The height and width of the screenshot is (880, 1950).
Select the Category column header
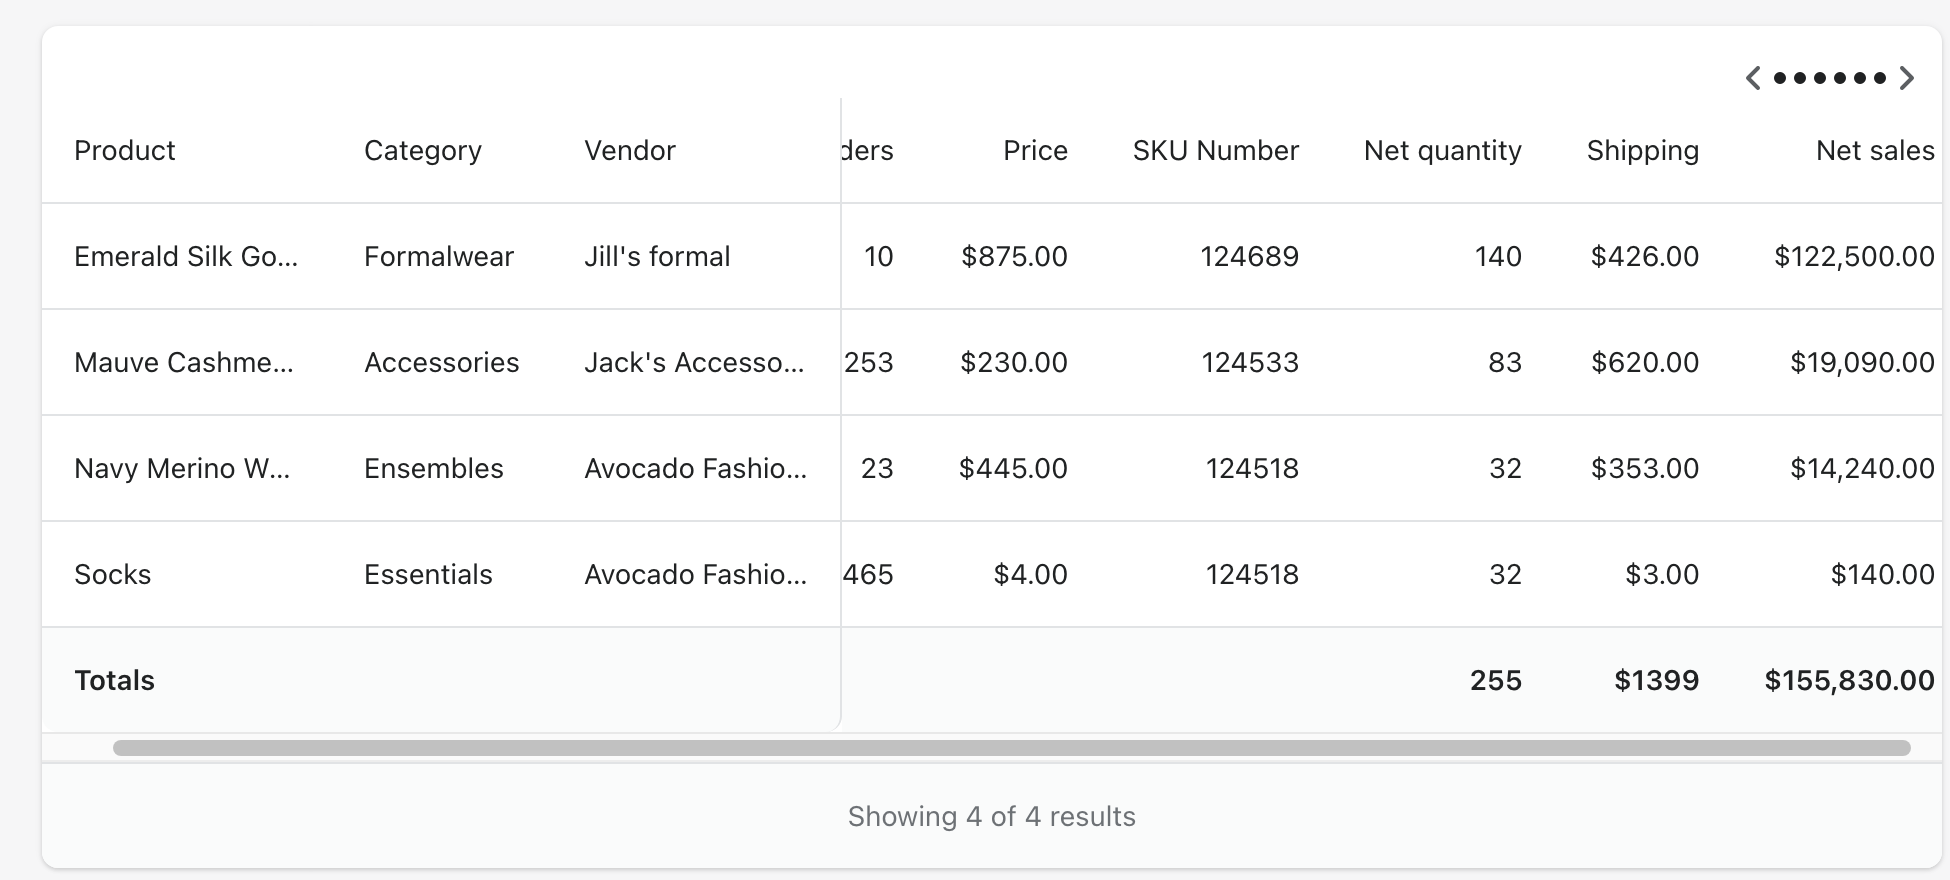coord(423,151)
